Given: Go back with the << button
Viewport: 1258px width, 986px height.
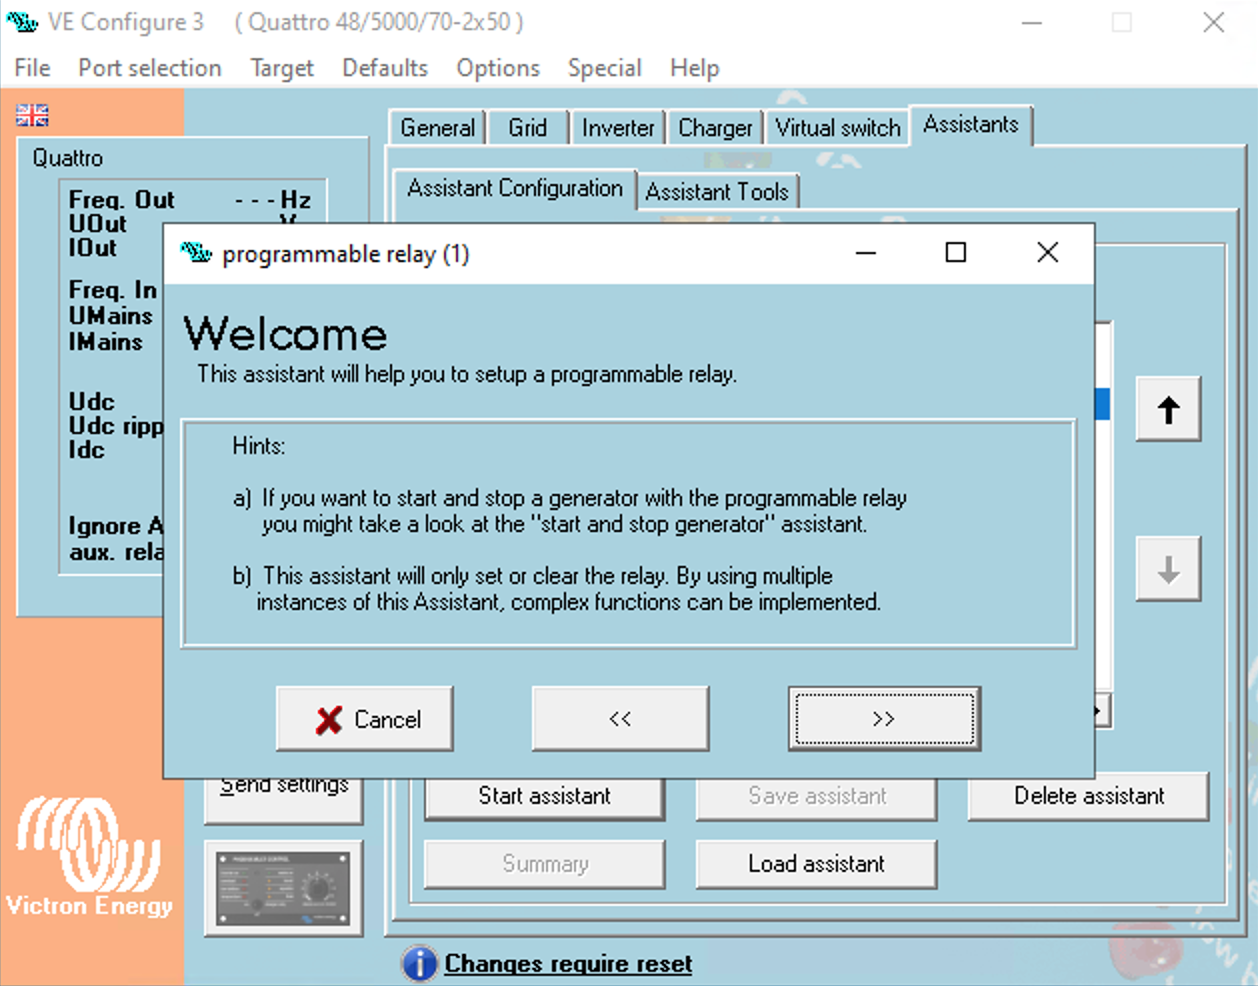Looking at the screenshot, I should tap(621, 719).
